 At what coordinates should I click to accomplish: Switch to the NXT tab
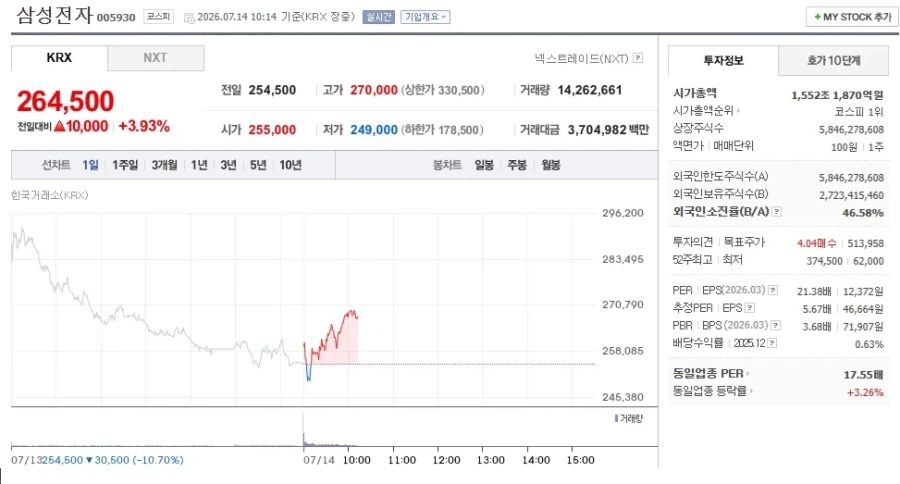coord(155,58)
